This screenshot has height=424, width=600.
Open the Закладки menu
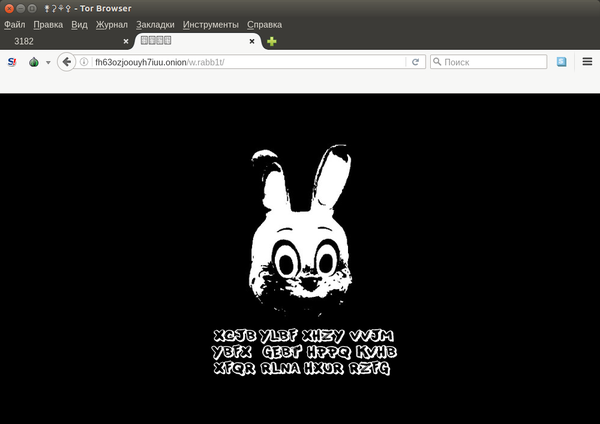click(155, 24)
